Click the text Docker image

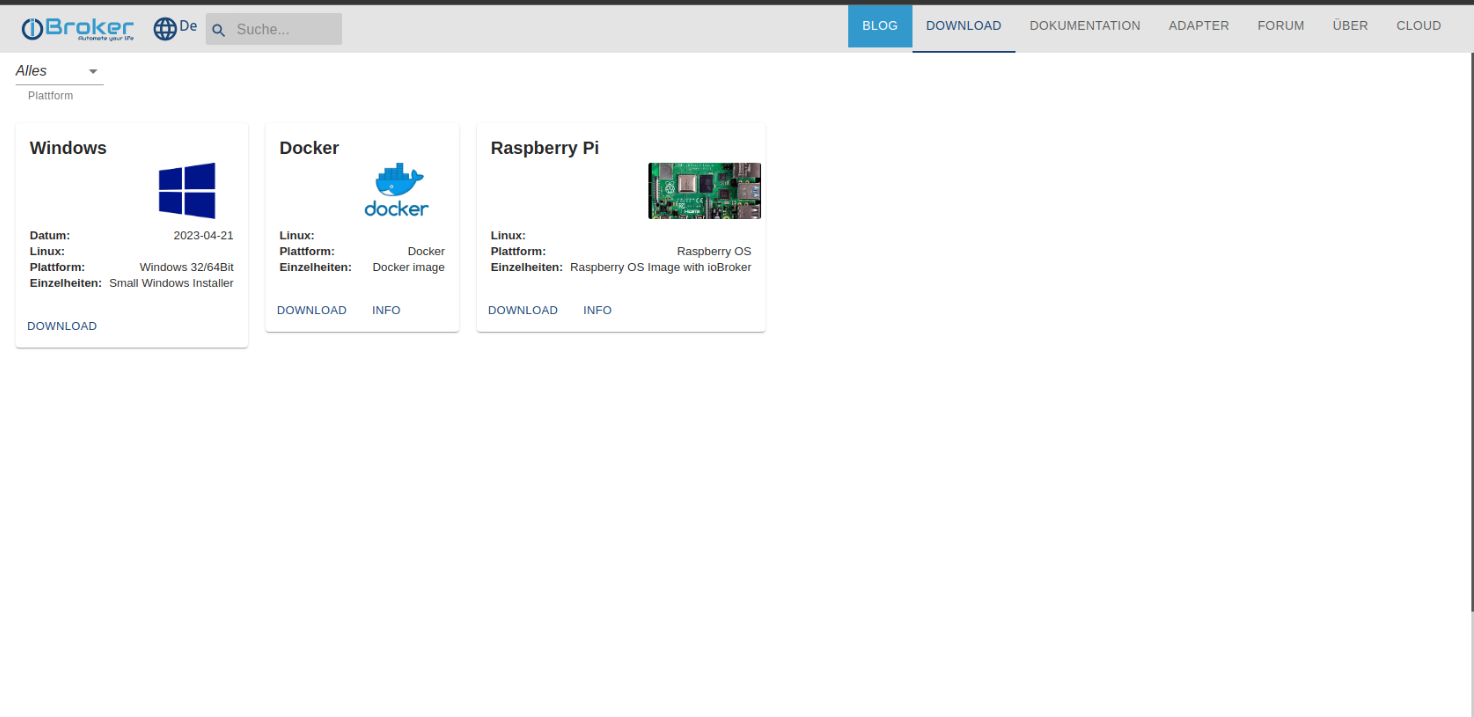click(x=409, y=267)
